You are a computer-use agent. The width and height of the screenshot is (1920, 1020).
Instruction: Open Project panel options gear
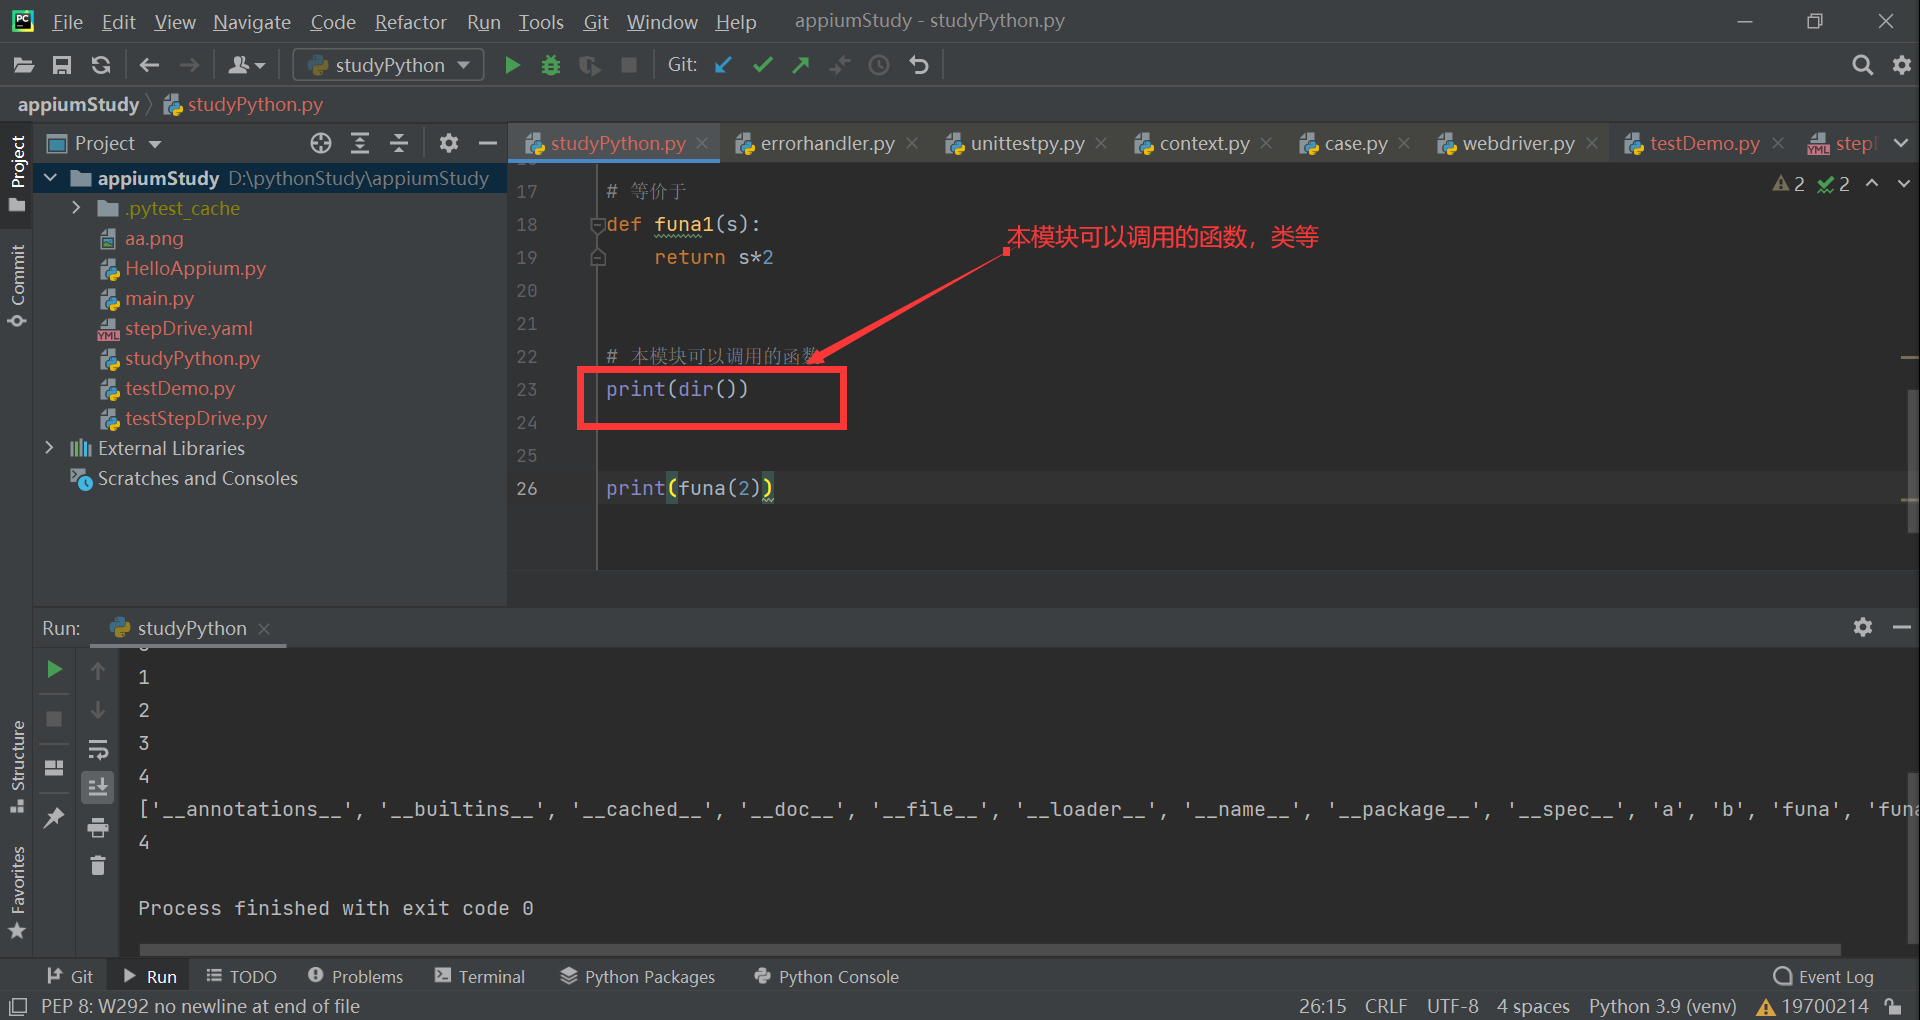tap(449, 143)
